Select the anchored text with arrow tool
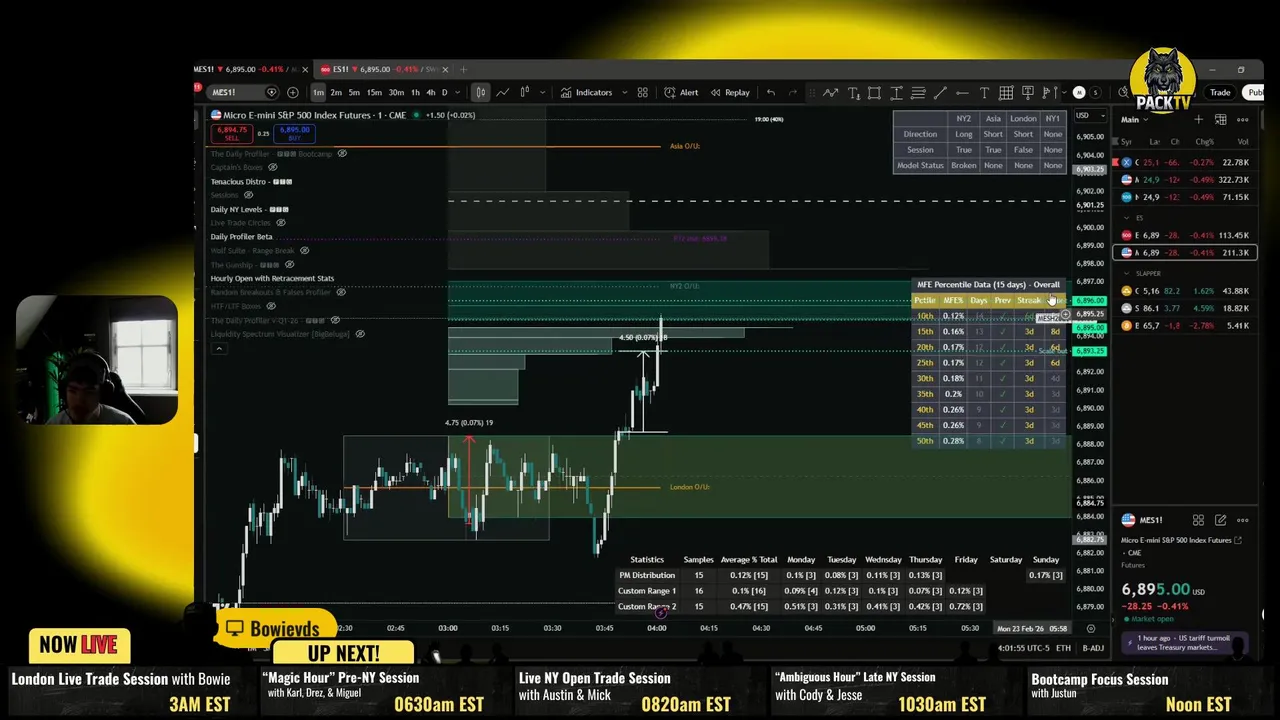Viewport: 1280px width, 720px height. coord(854,92)
